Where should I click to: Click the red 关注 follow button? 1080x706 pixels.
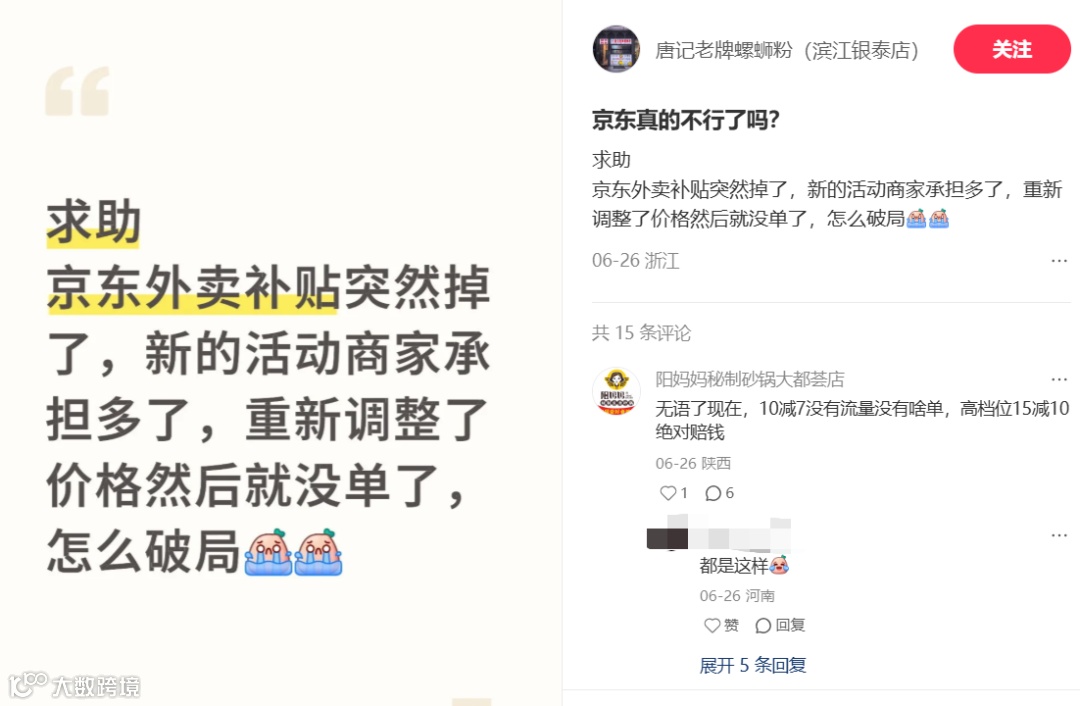pos(1011,49)
